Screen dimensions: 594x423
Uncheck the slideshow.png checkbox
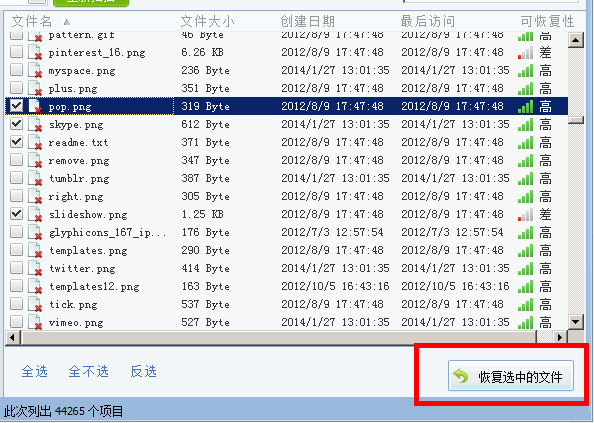(x=16, y=214)
